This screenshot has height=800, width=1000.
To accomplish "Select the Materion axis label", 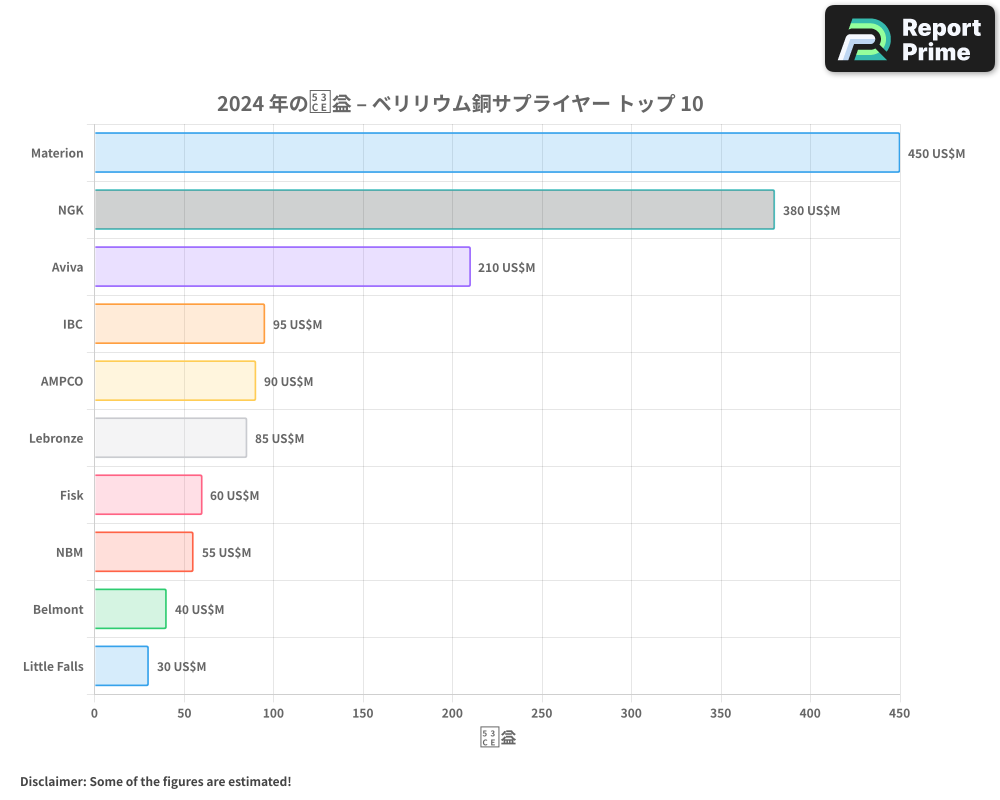I will [57, 153].
